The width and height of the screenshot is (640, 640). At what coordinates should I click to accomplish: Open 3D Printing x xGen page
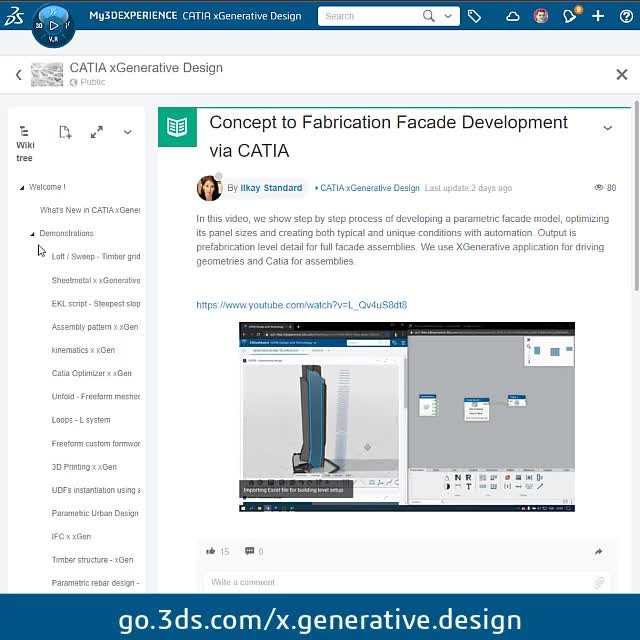tap(84, 467)
